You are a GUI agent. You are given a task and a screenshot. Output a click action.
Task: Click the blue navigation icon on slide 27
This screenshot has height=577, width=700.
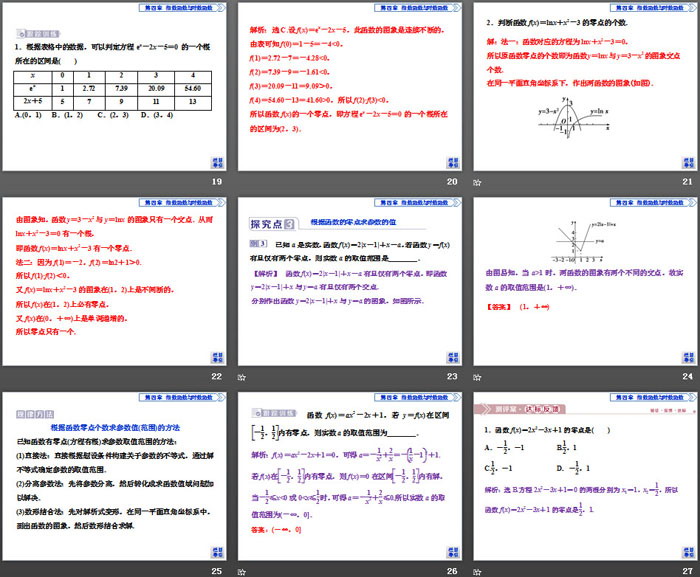point(688,552)
